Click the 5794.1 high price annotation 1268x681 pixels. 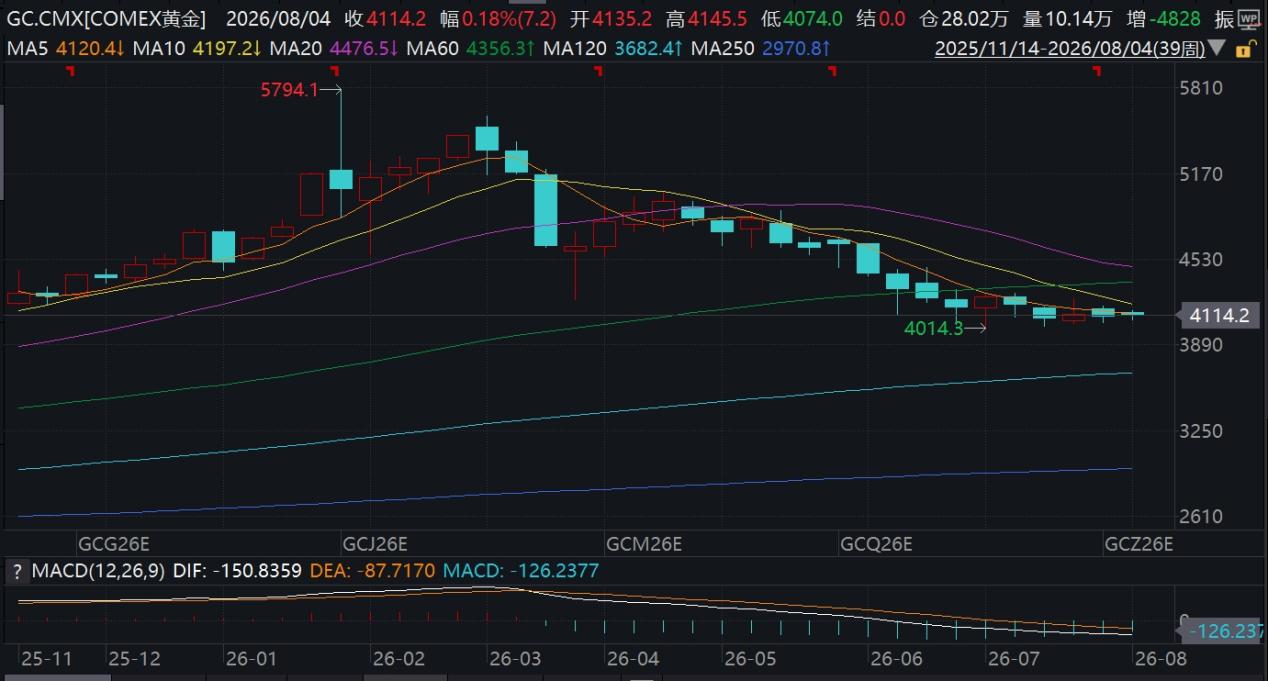point(289,90)
